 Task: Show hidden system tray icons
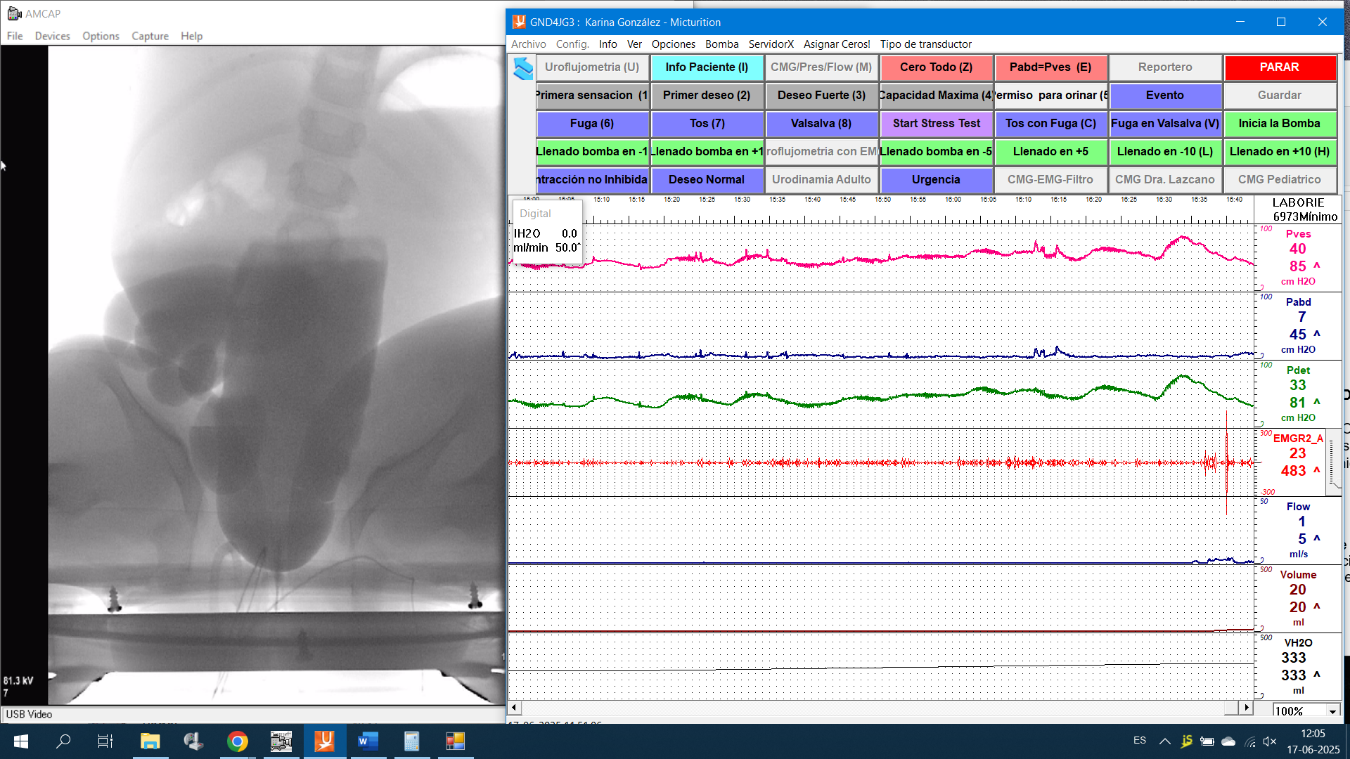pos(1165,741)
